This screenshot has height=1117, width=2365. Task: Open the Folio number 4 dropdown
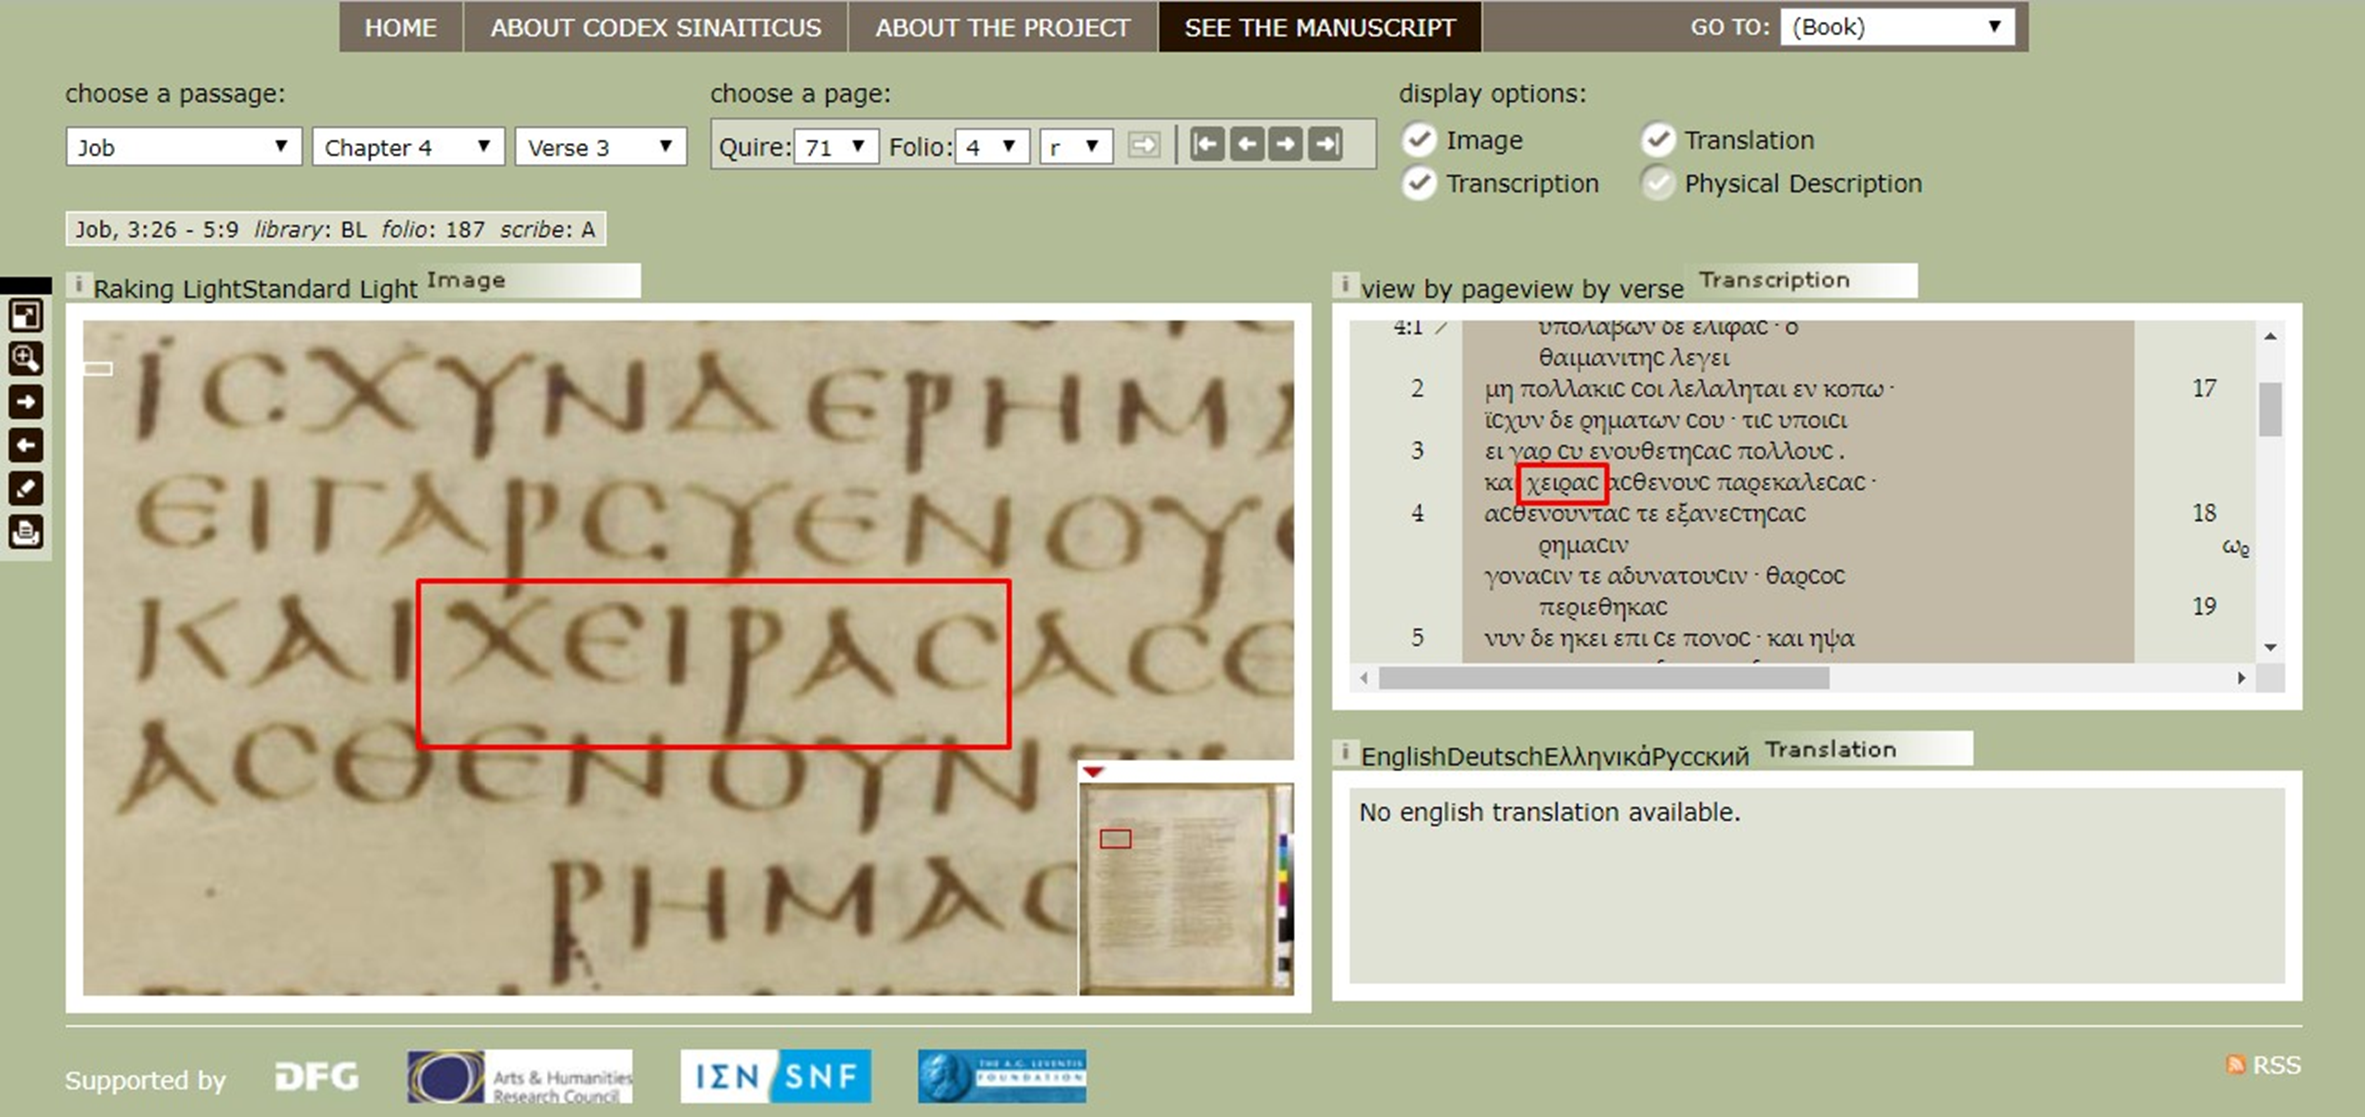pyautogui.click(x=992, y=147)
